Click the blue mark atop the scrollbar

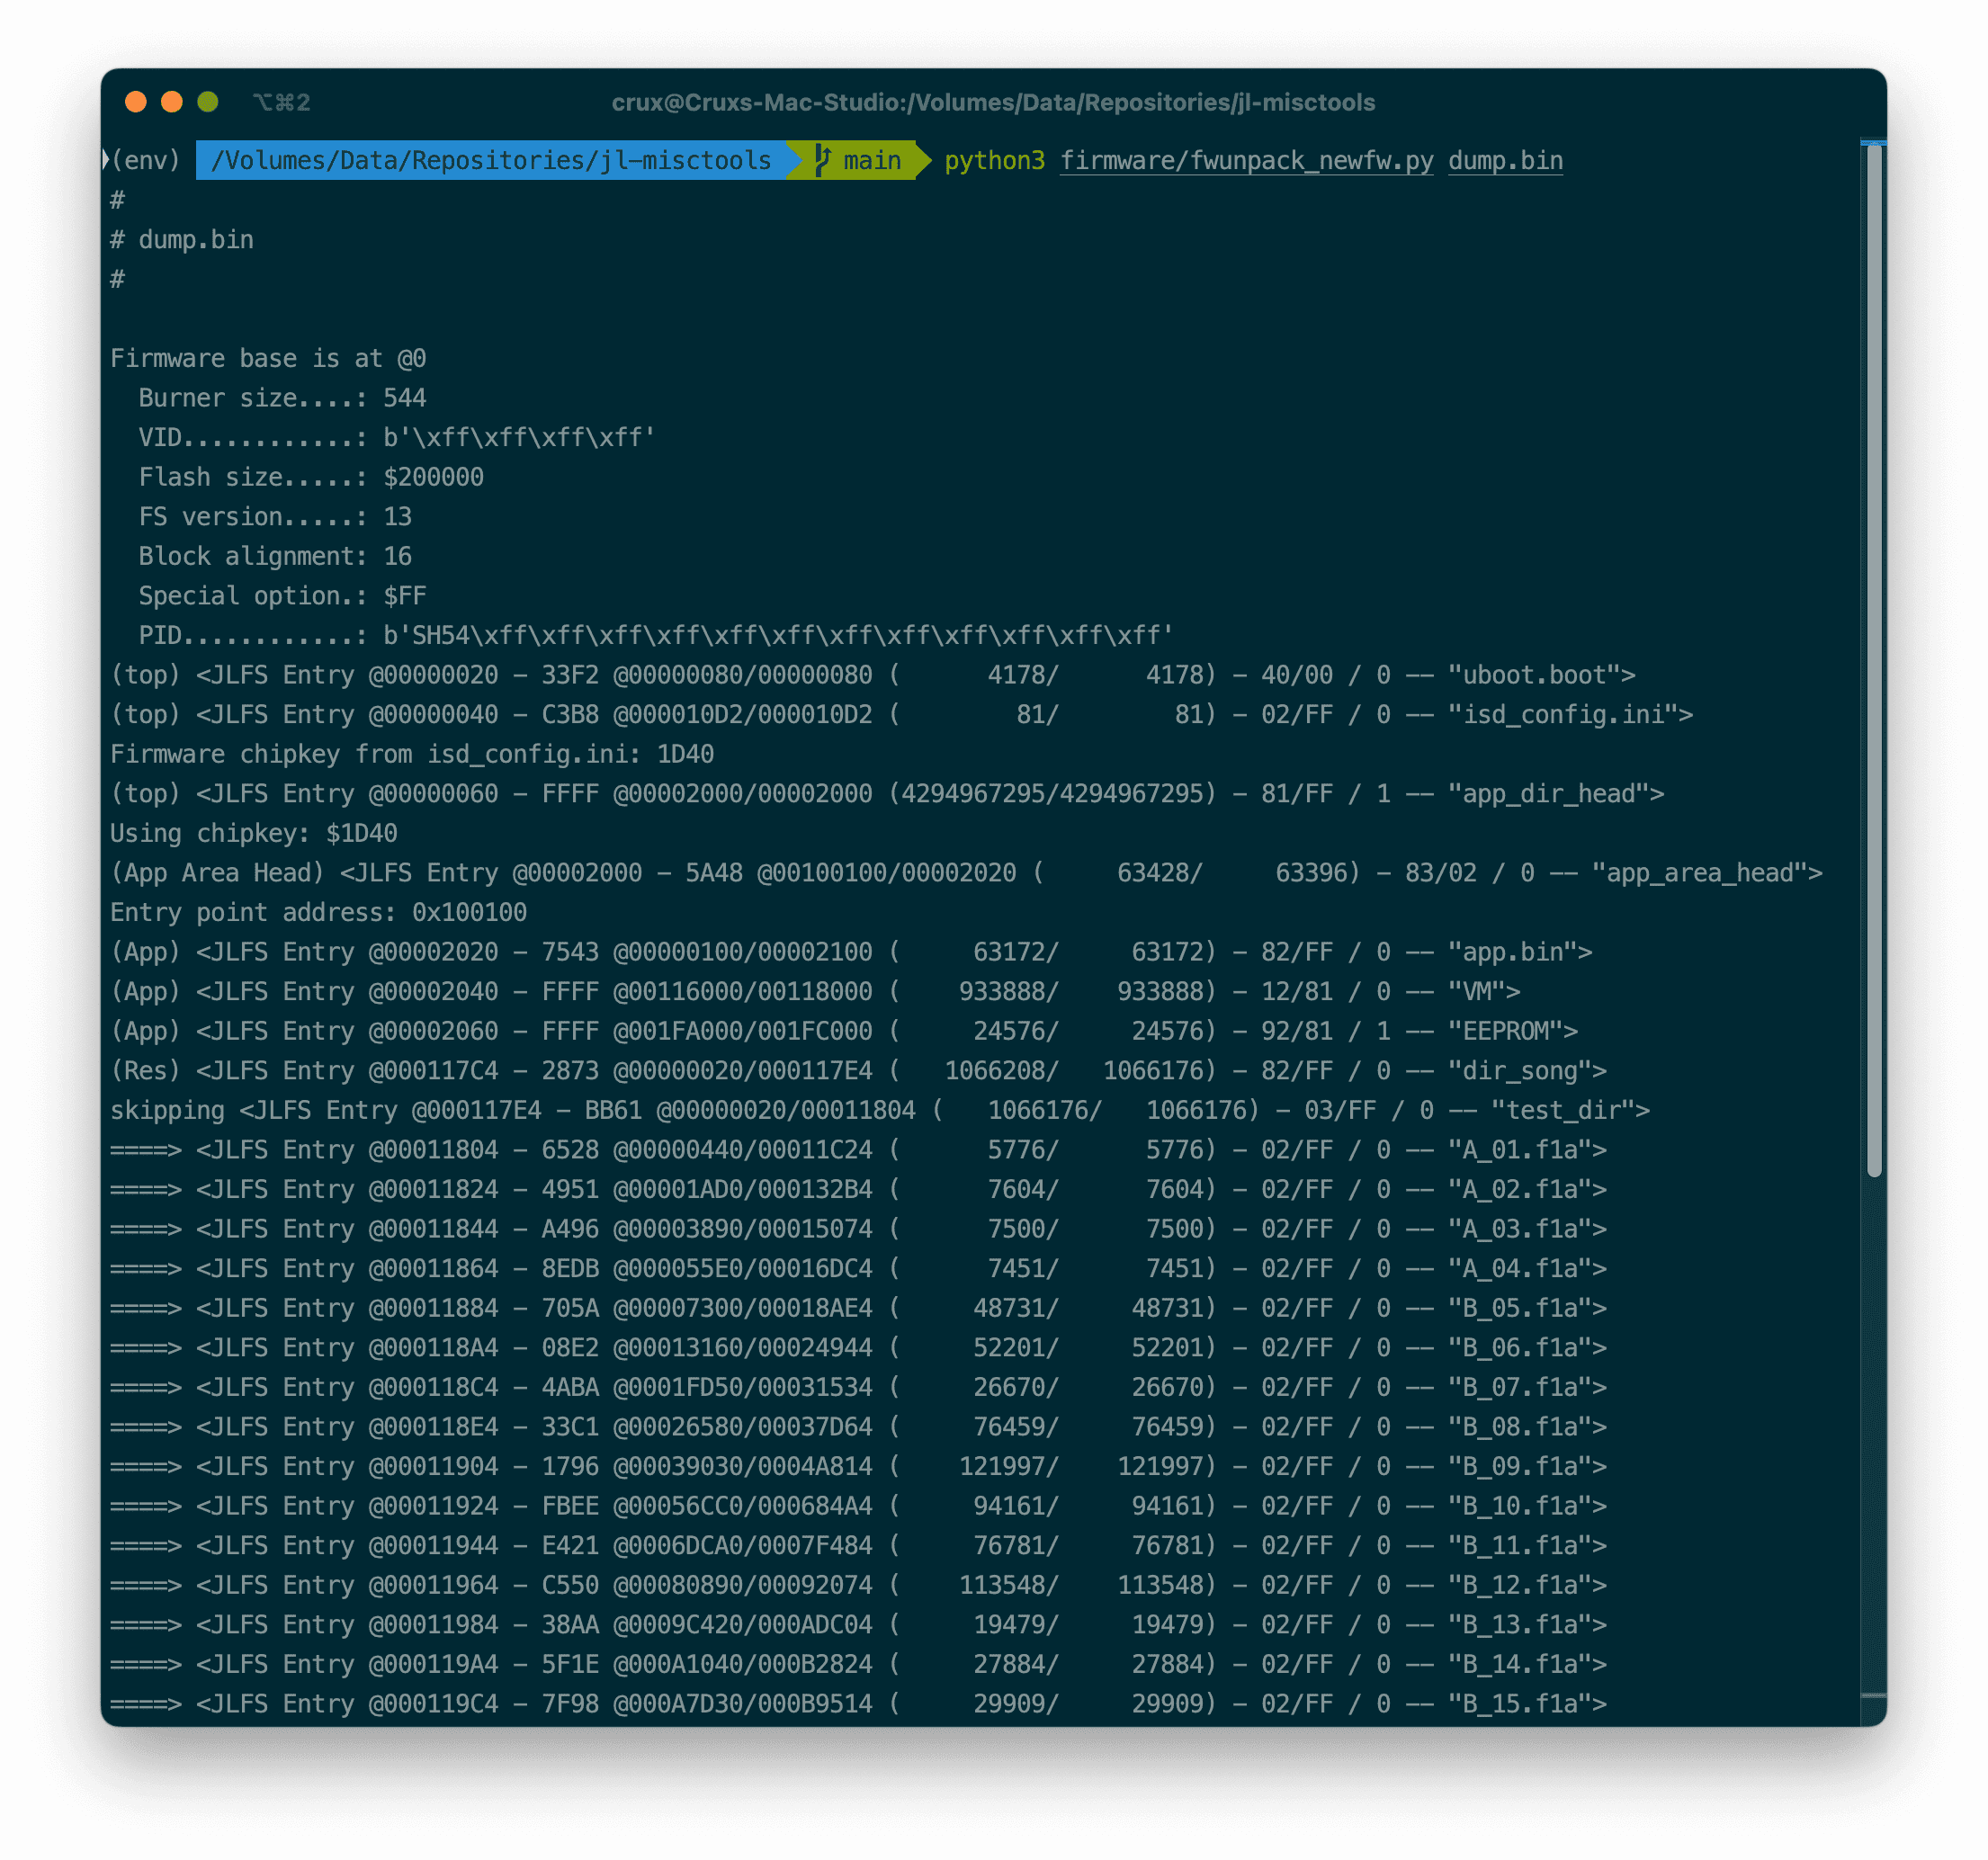(x=1873, y=144)
